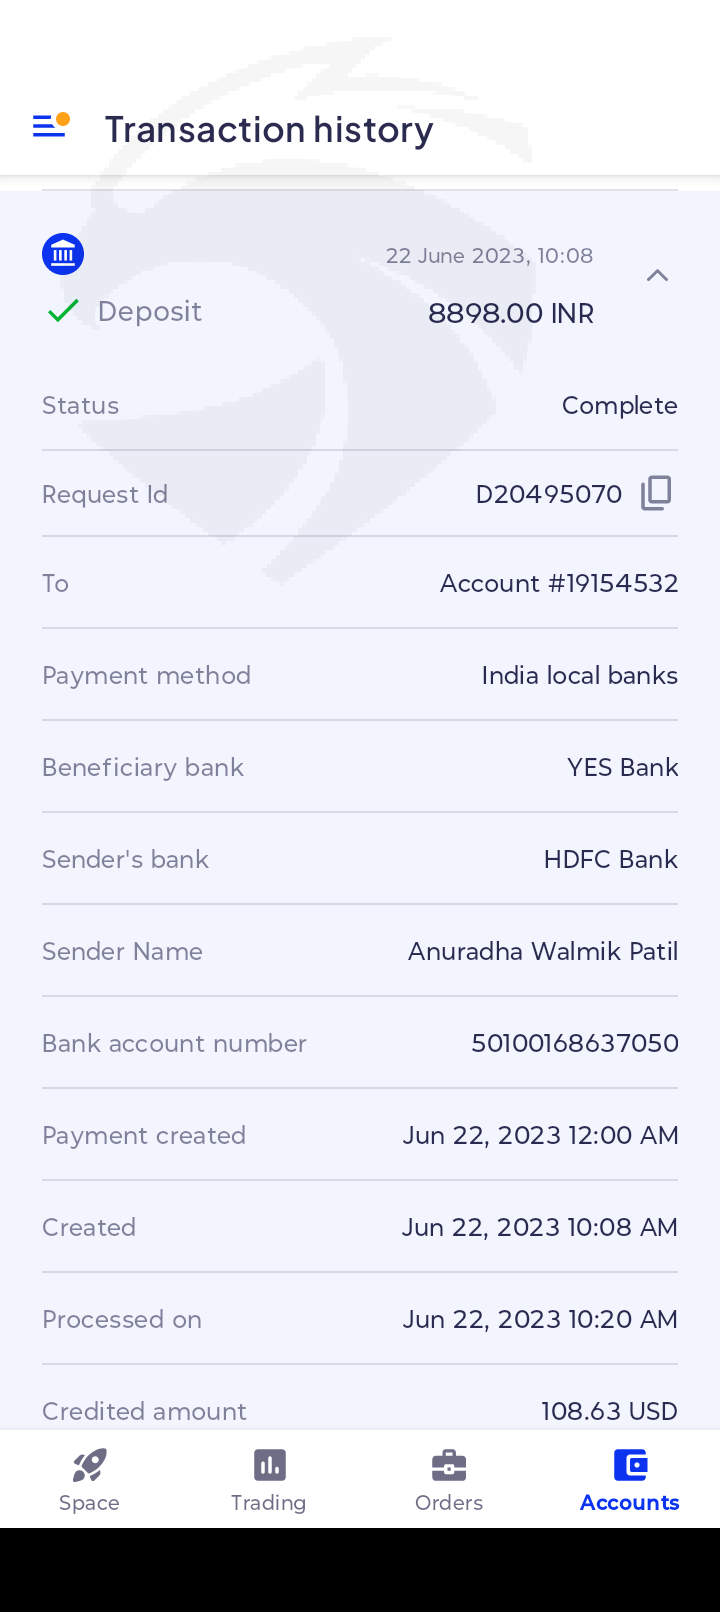
Task: Tap the Transaction history title
Action: pyautogui.click(x=269, y=129)
